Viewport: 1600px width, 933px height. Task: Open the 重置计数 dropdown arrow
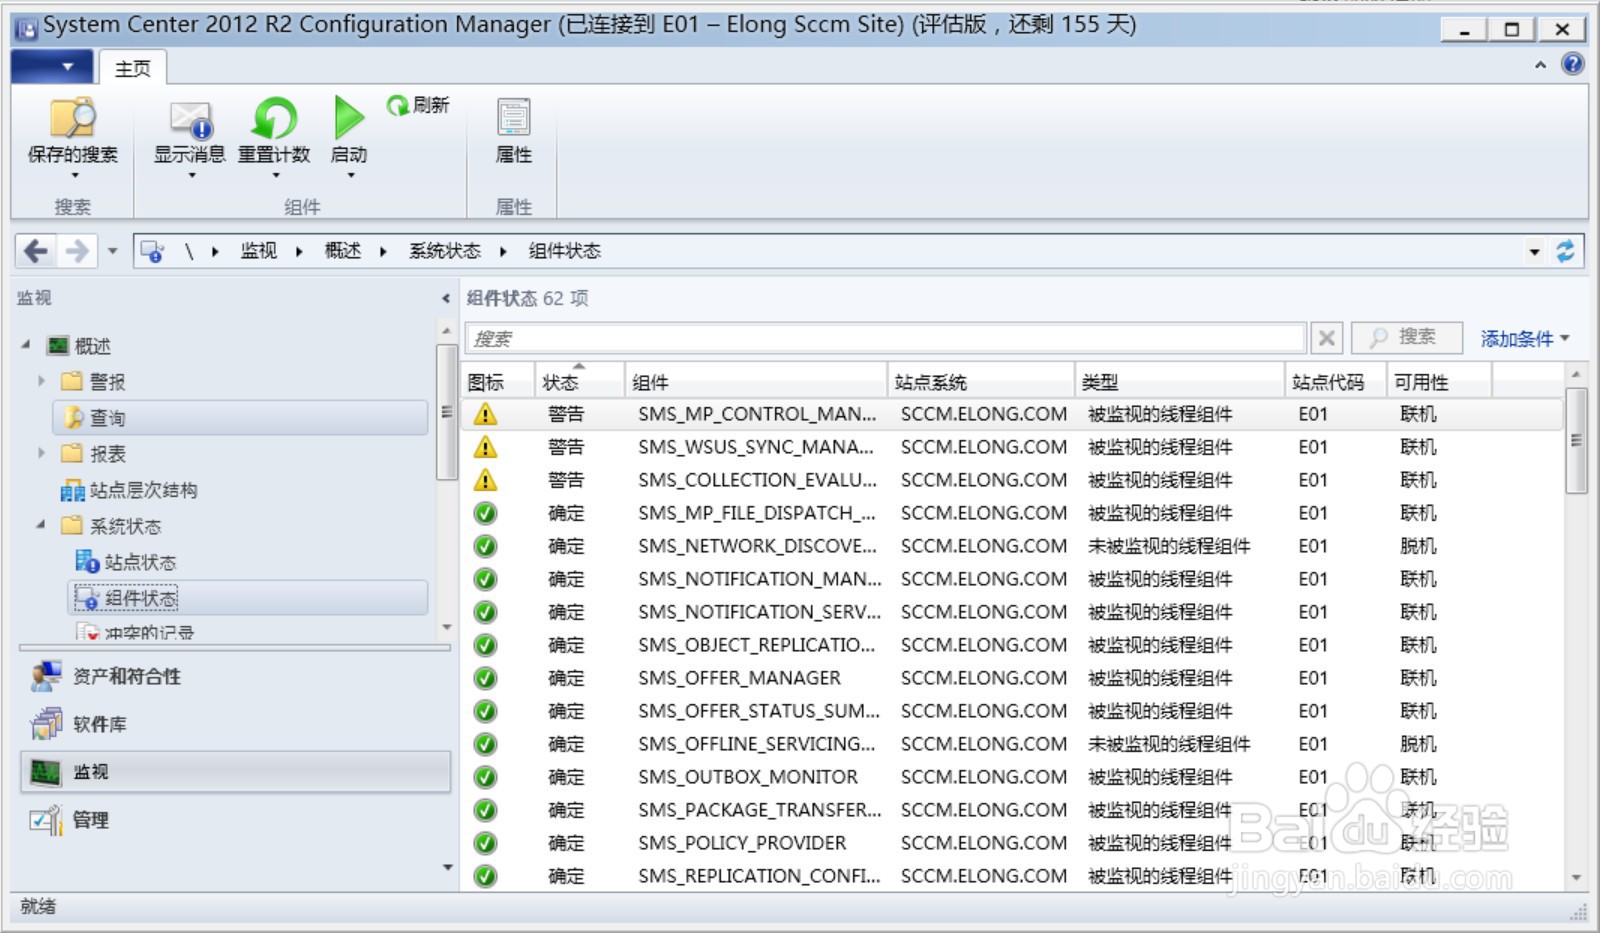coord(275,175)
